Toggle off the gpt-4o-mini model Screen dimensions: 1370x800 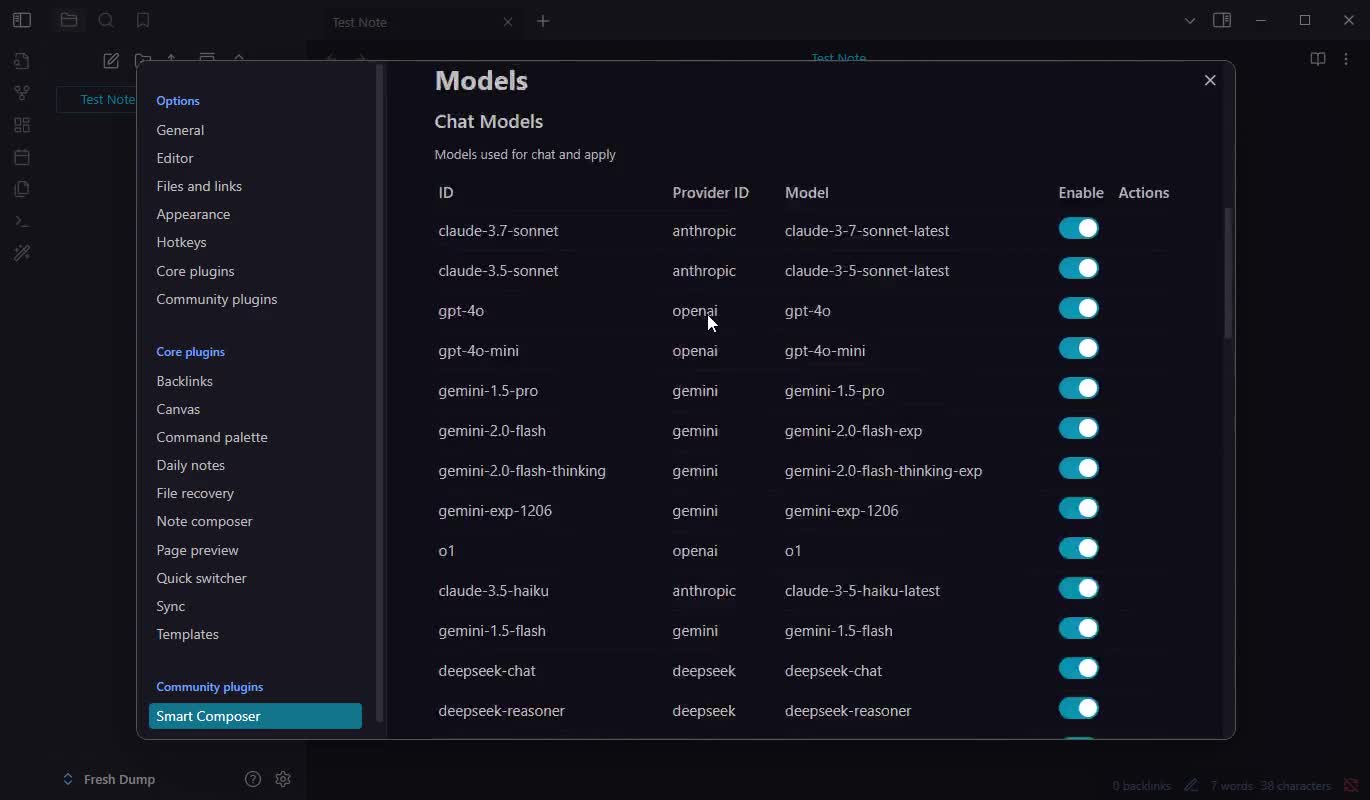(x=1078, y=348)
